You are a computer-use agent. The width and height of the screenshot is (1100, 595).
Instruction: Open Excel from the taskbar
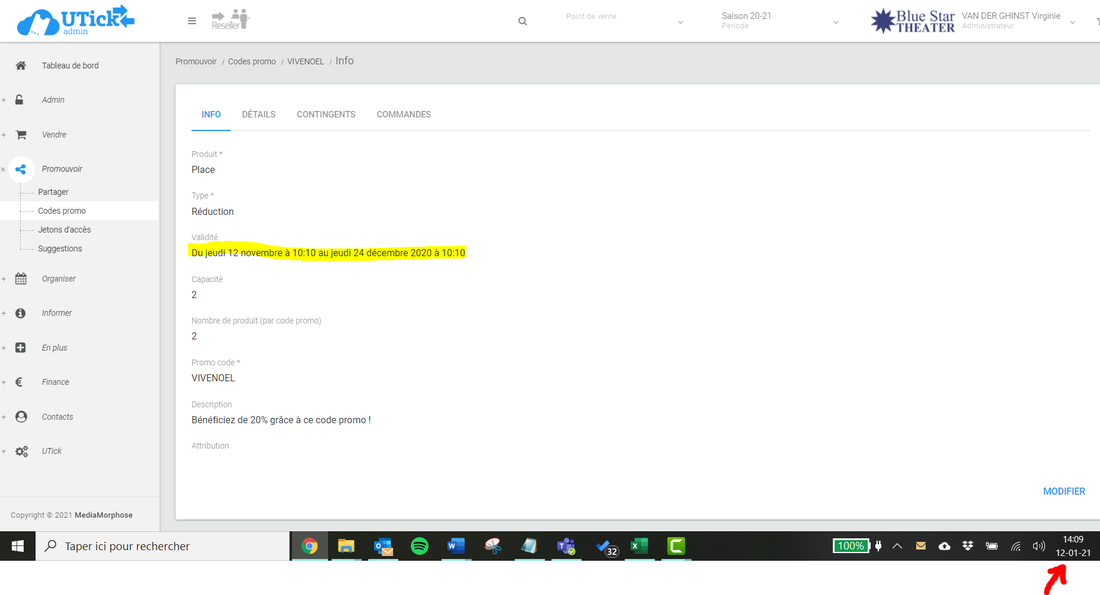639,546
